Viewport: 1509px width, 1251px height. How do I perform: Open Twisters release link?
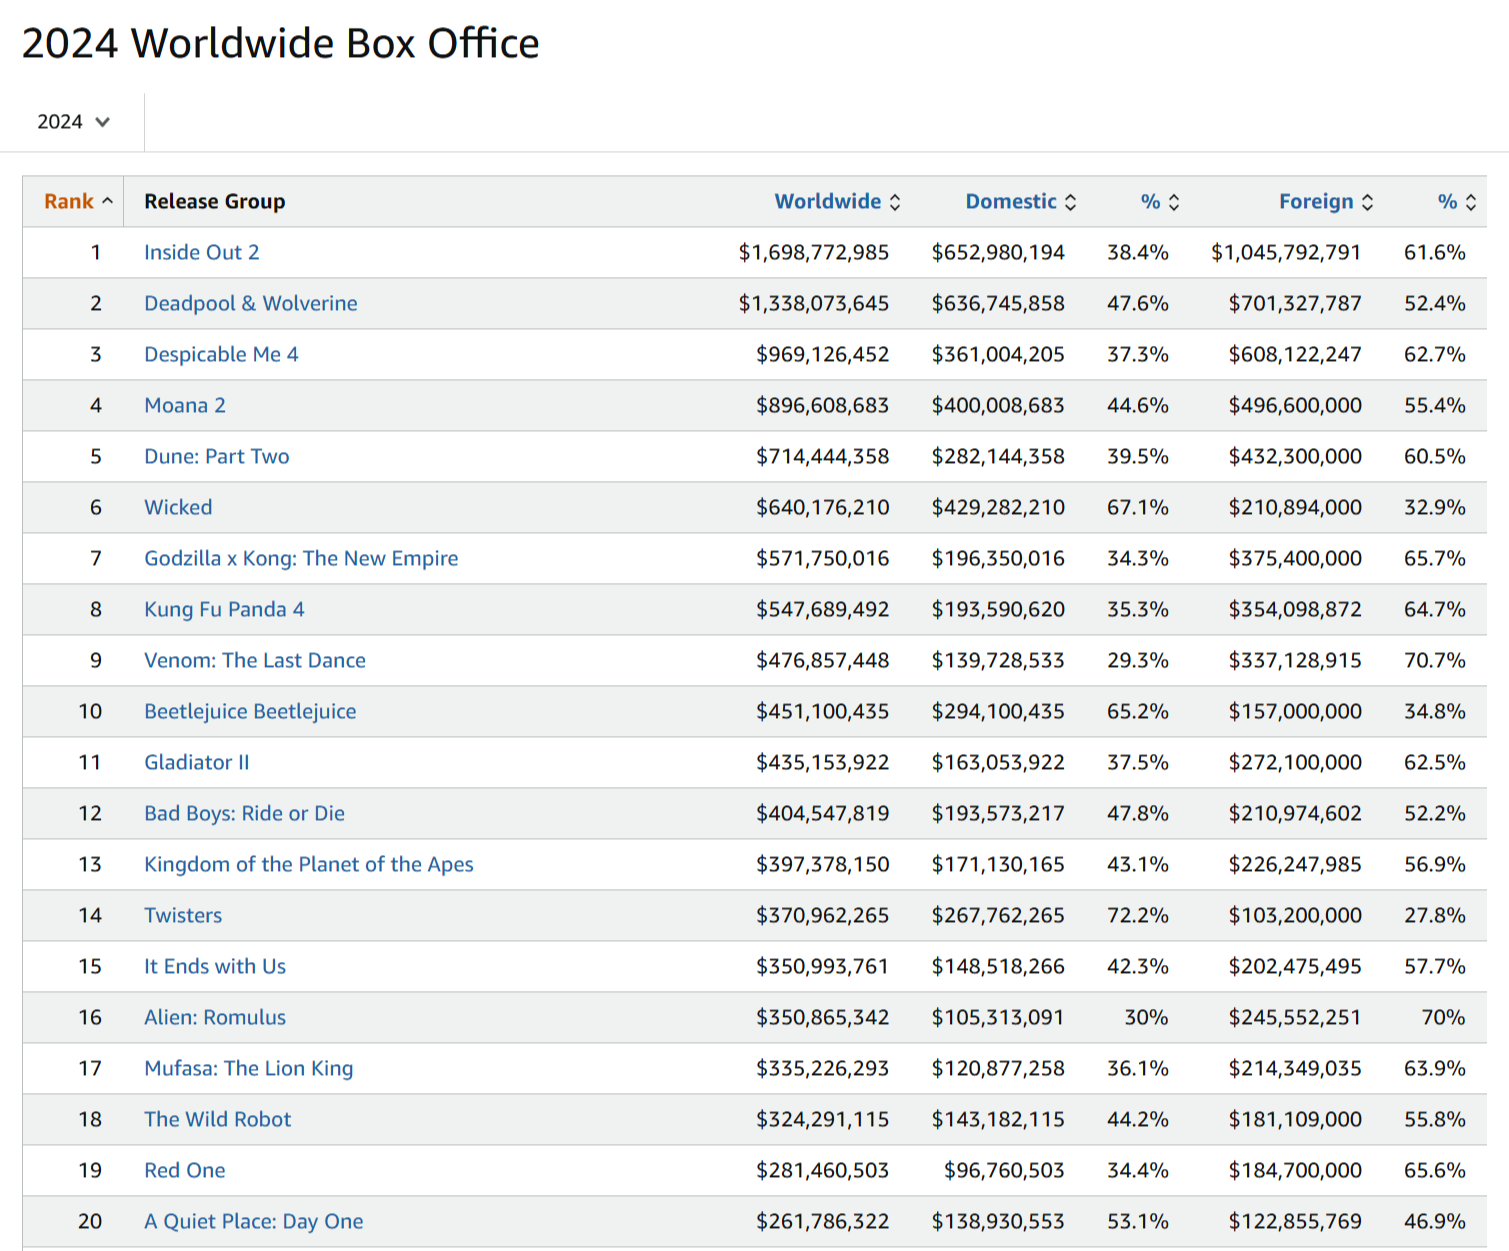click(183, 915)
